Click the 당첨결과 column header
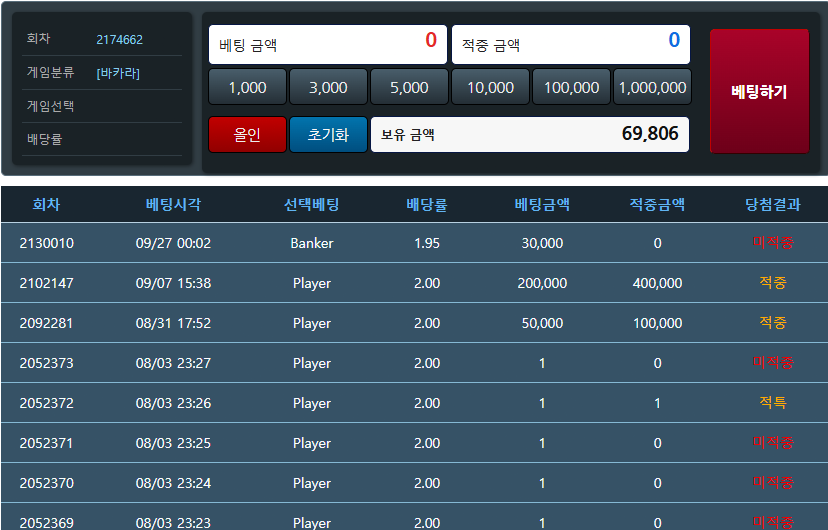Screen dimensions: 828x530 pyautogui.click(x=773, y=204)
